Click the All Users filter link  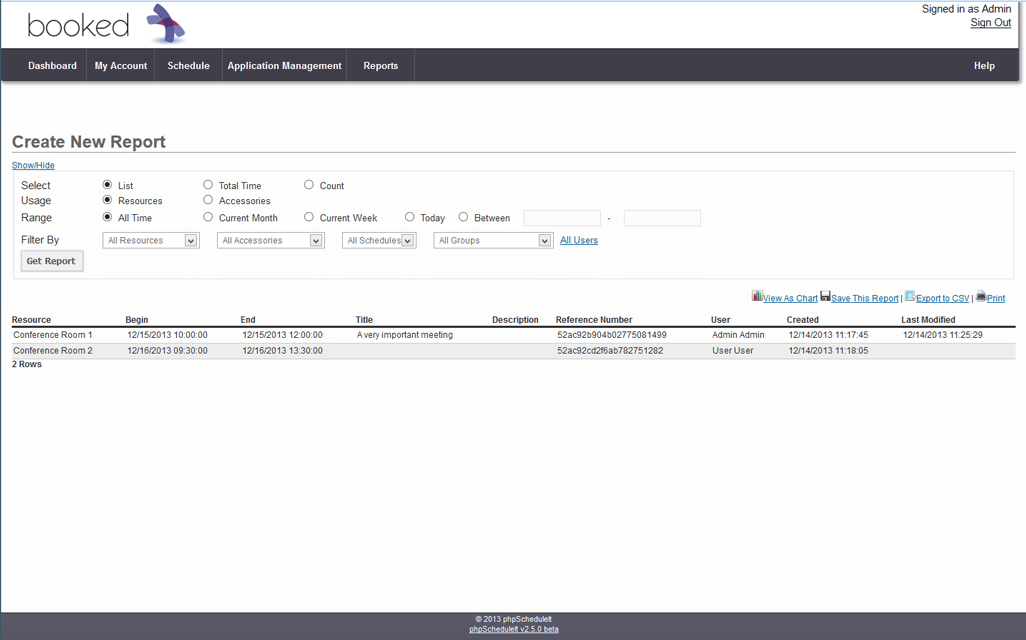pyautogui.click(x=579, y=240)
